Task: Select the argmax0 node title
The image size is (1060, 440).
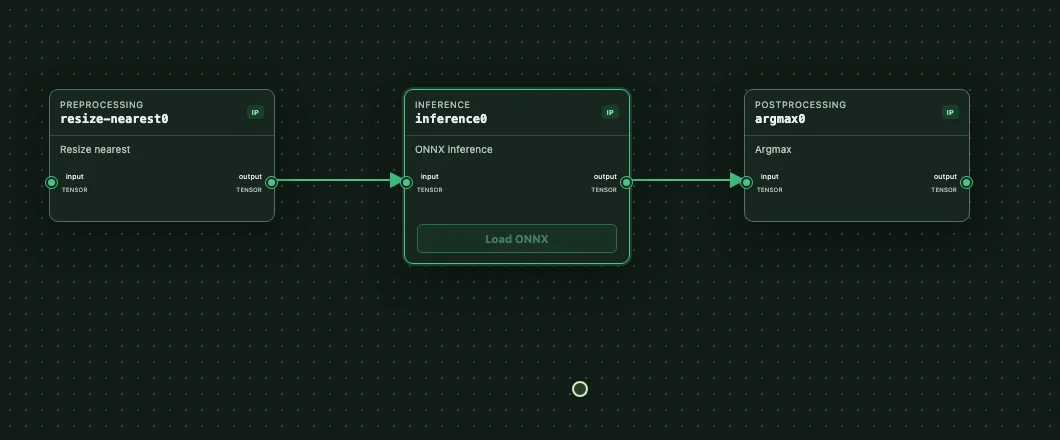Action: 779,119
